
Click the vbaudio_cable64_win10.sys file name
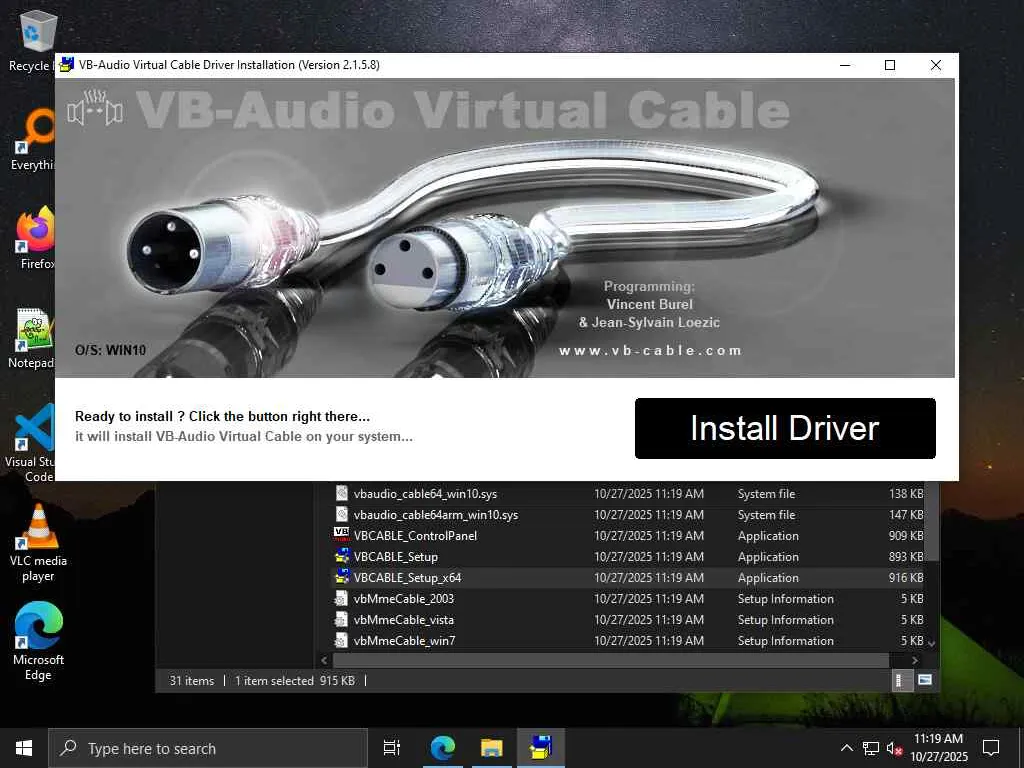pyautogui.click(x=425, y=494)
